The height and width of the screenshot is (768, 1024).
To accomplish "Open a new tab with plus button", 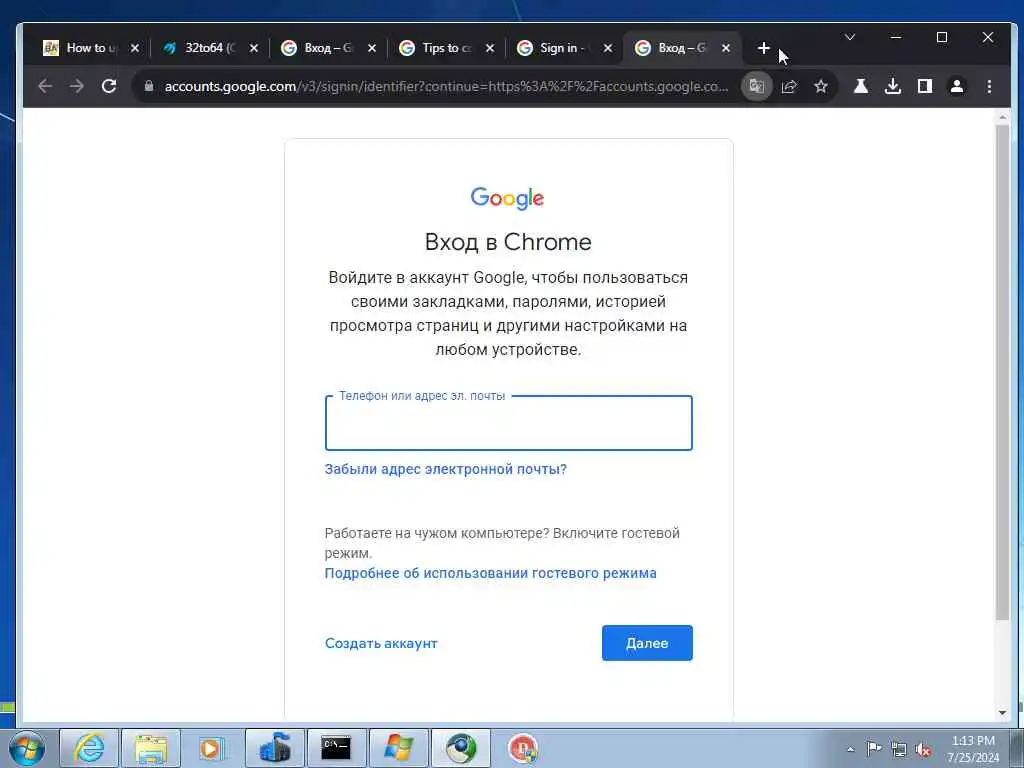I will point(763,48).
